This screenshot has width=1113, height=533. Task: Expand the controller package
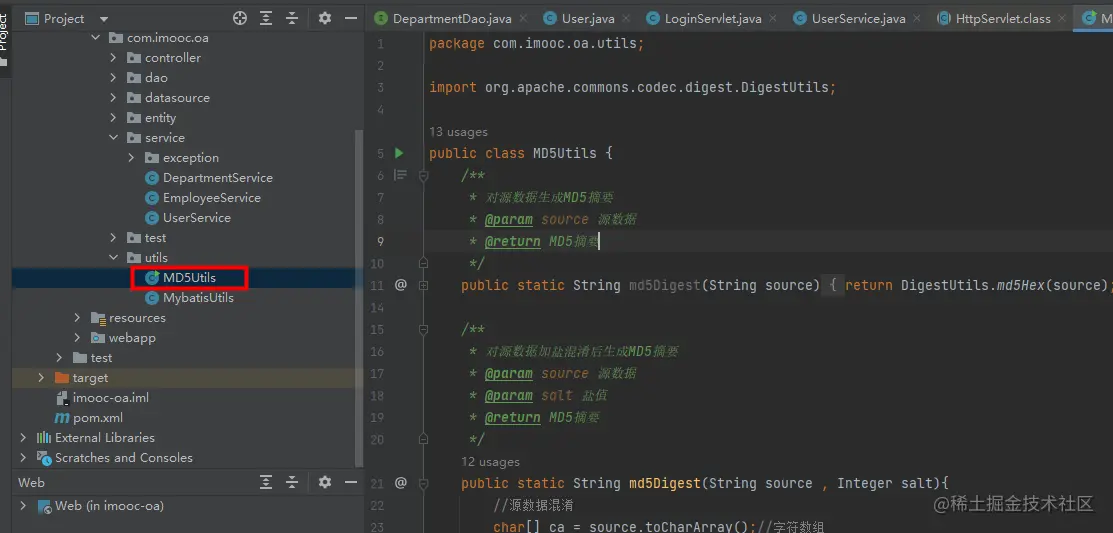(114, 57)
